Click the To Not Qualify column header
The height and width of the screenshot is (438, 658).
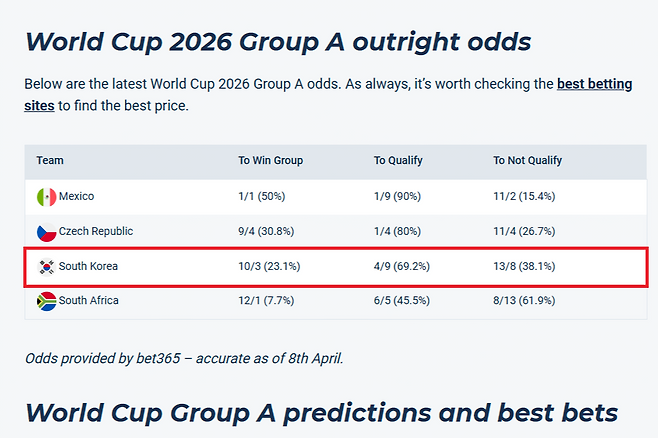(x=527, y=160)
